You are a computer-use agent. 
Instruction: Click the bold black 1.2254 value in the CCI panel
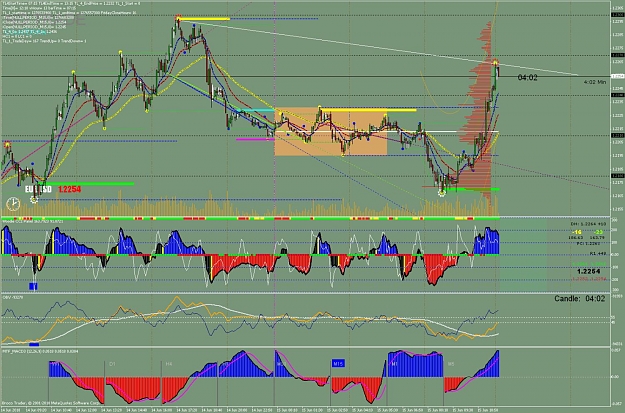[589, 271]
